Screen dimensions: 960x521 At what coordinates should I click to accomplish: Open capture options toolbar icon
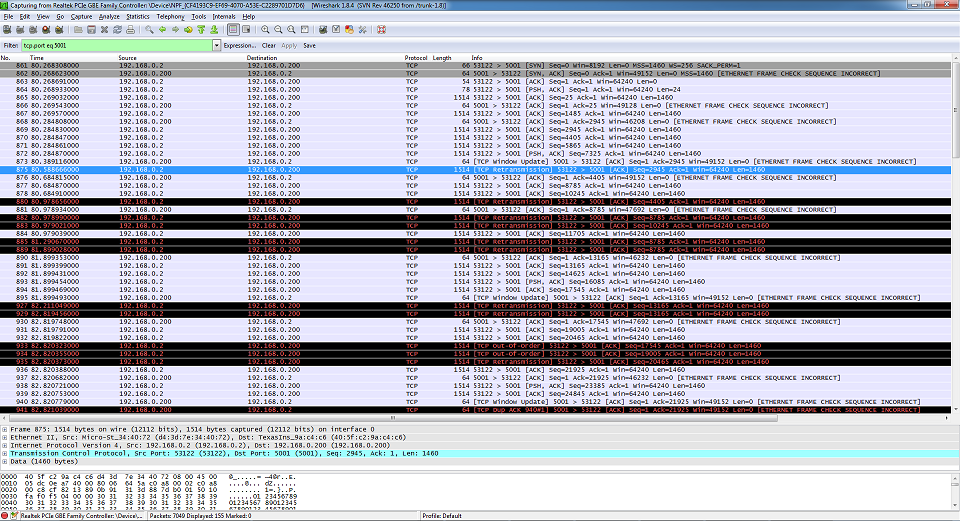[20, 29]
